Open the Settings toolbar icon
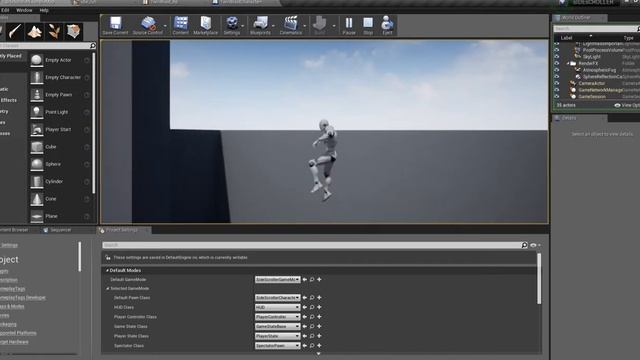The image size is (640, 360). 232,25
